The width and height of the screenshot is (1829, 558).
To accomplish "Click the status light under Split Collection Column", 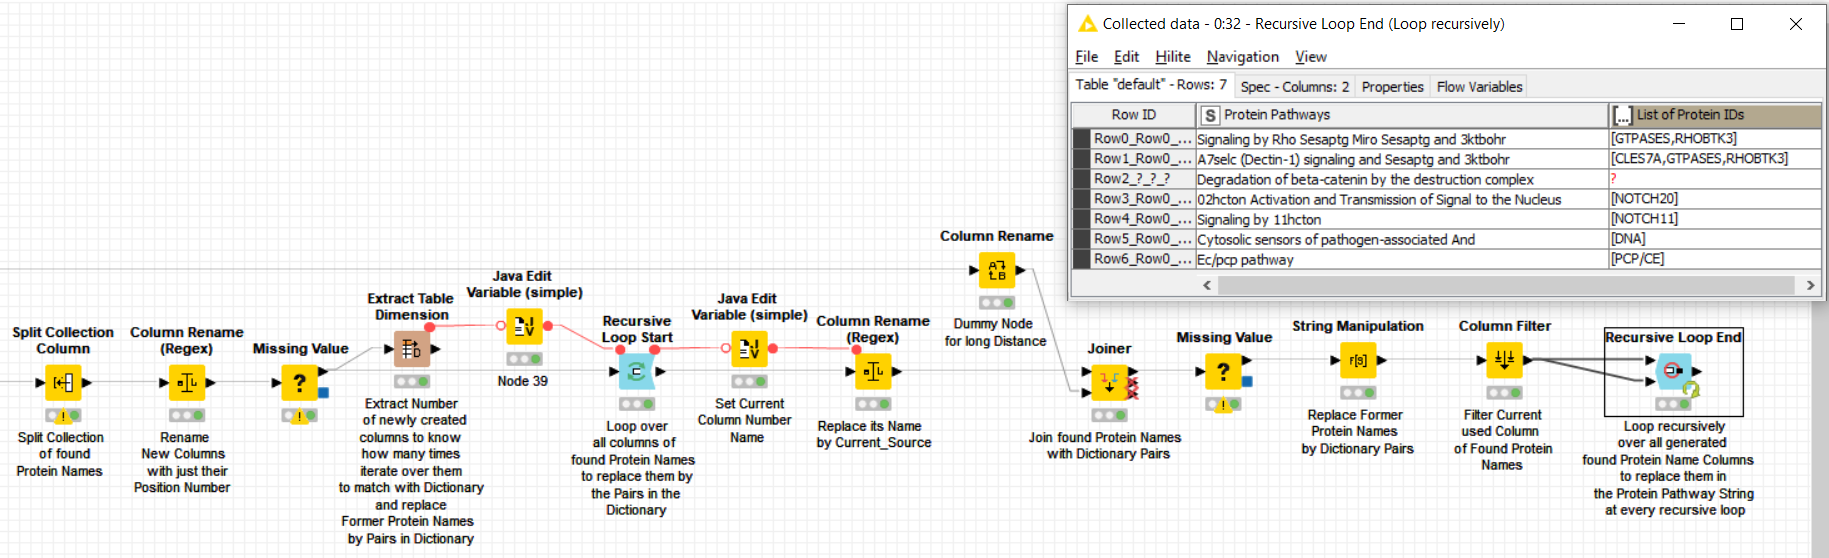I will click(62, 415).
